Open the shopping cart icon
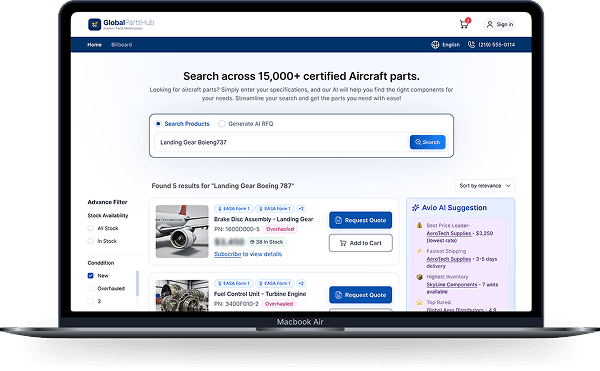This screenshot has width=600, height=371. [464, 24]
